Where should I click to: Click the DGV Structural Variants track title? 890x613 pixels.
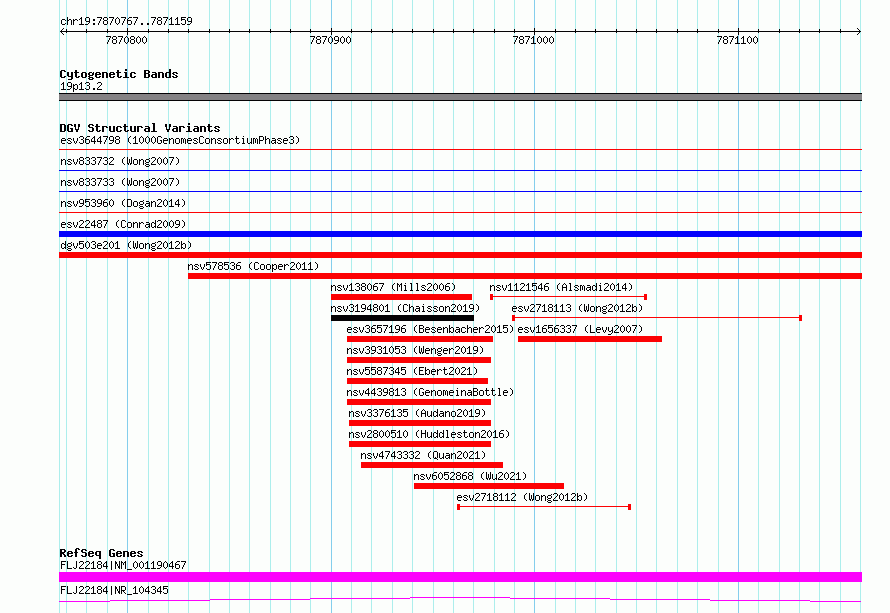click(x=140, y=128)
